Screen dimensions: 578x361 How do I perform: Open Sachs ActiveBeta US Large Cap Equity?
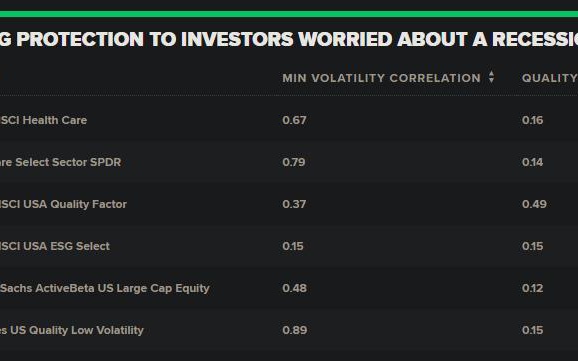coord(105,288)
